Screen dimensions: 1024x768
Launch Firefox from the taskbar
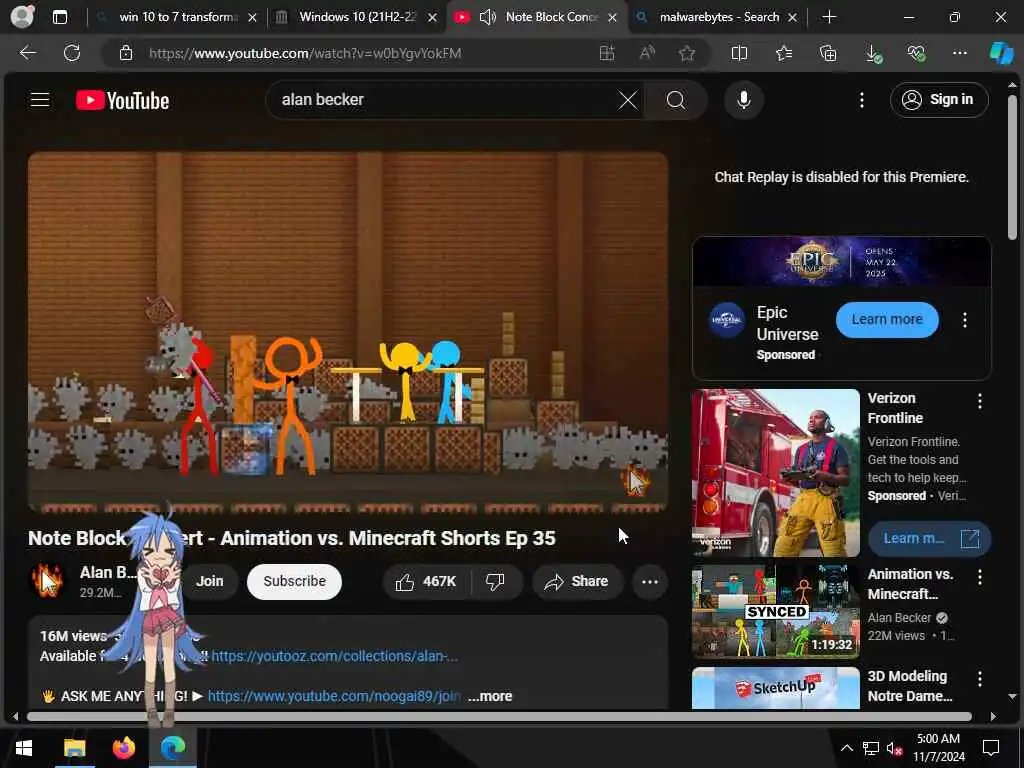(123, 748)
